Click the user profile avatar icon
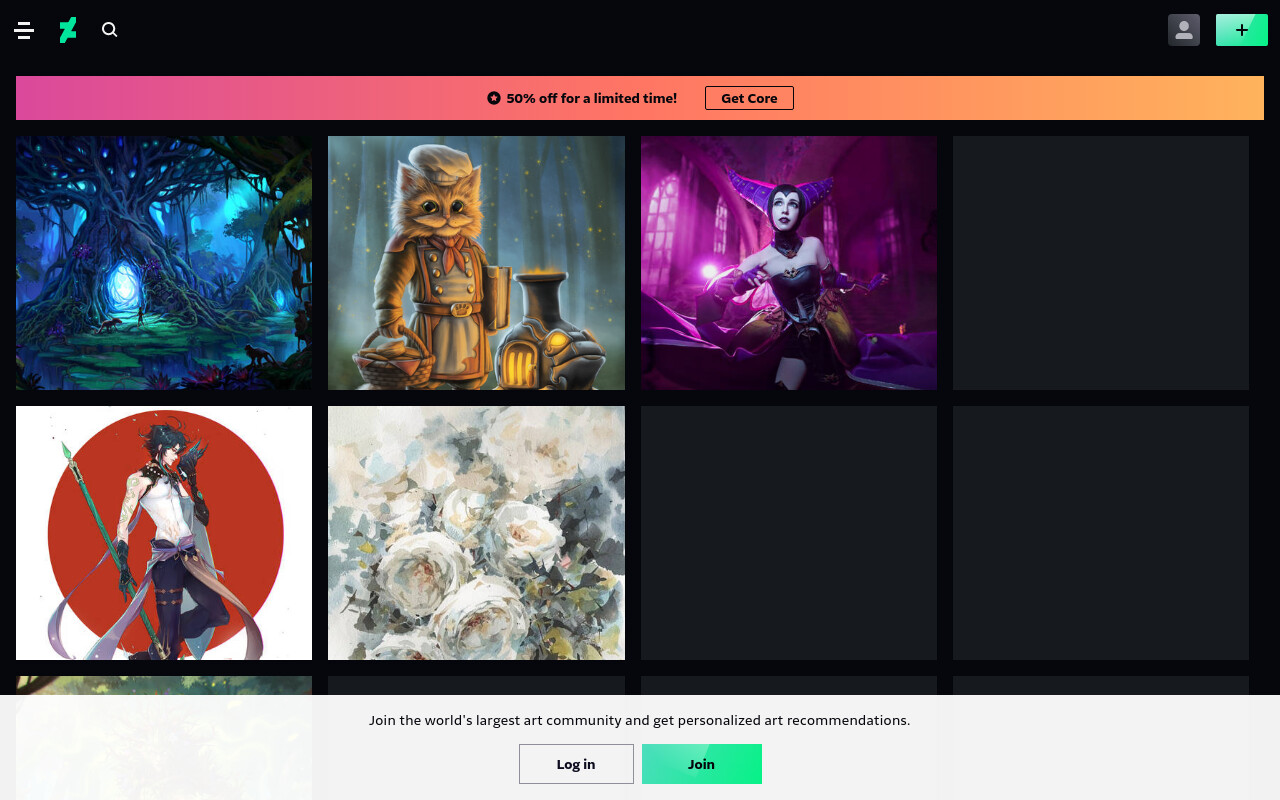1280x800 pixels. pos(1184,30)
